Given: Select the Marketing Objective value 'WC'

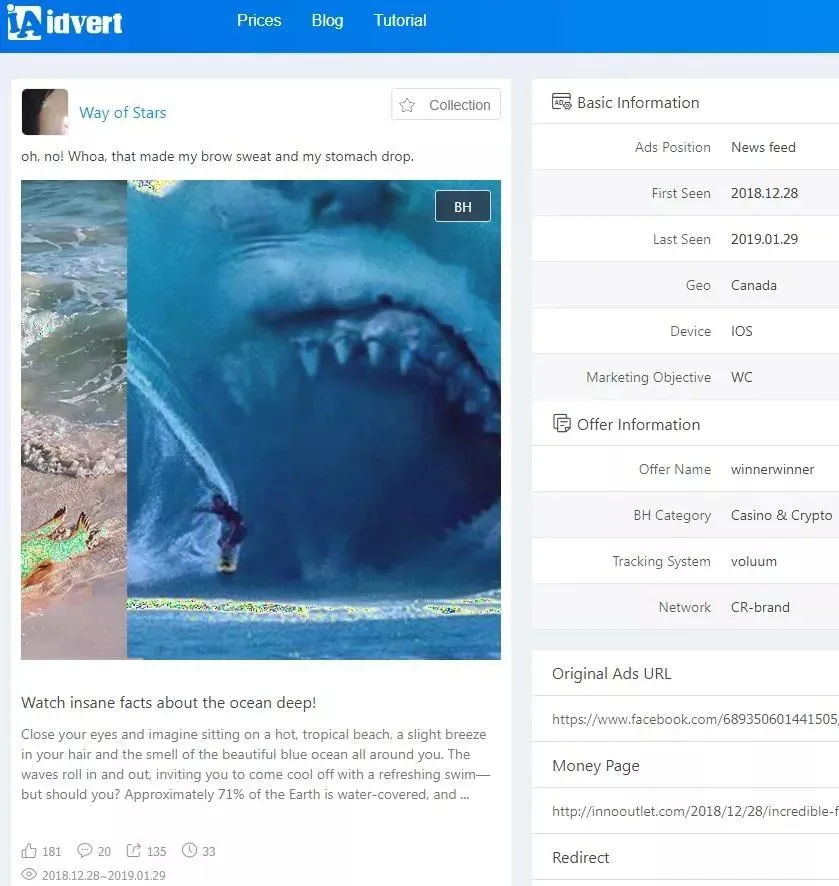Looking at the screenshot, I should click(x=742, y=377).
